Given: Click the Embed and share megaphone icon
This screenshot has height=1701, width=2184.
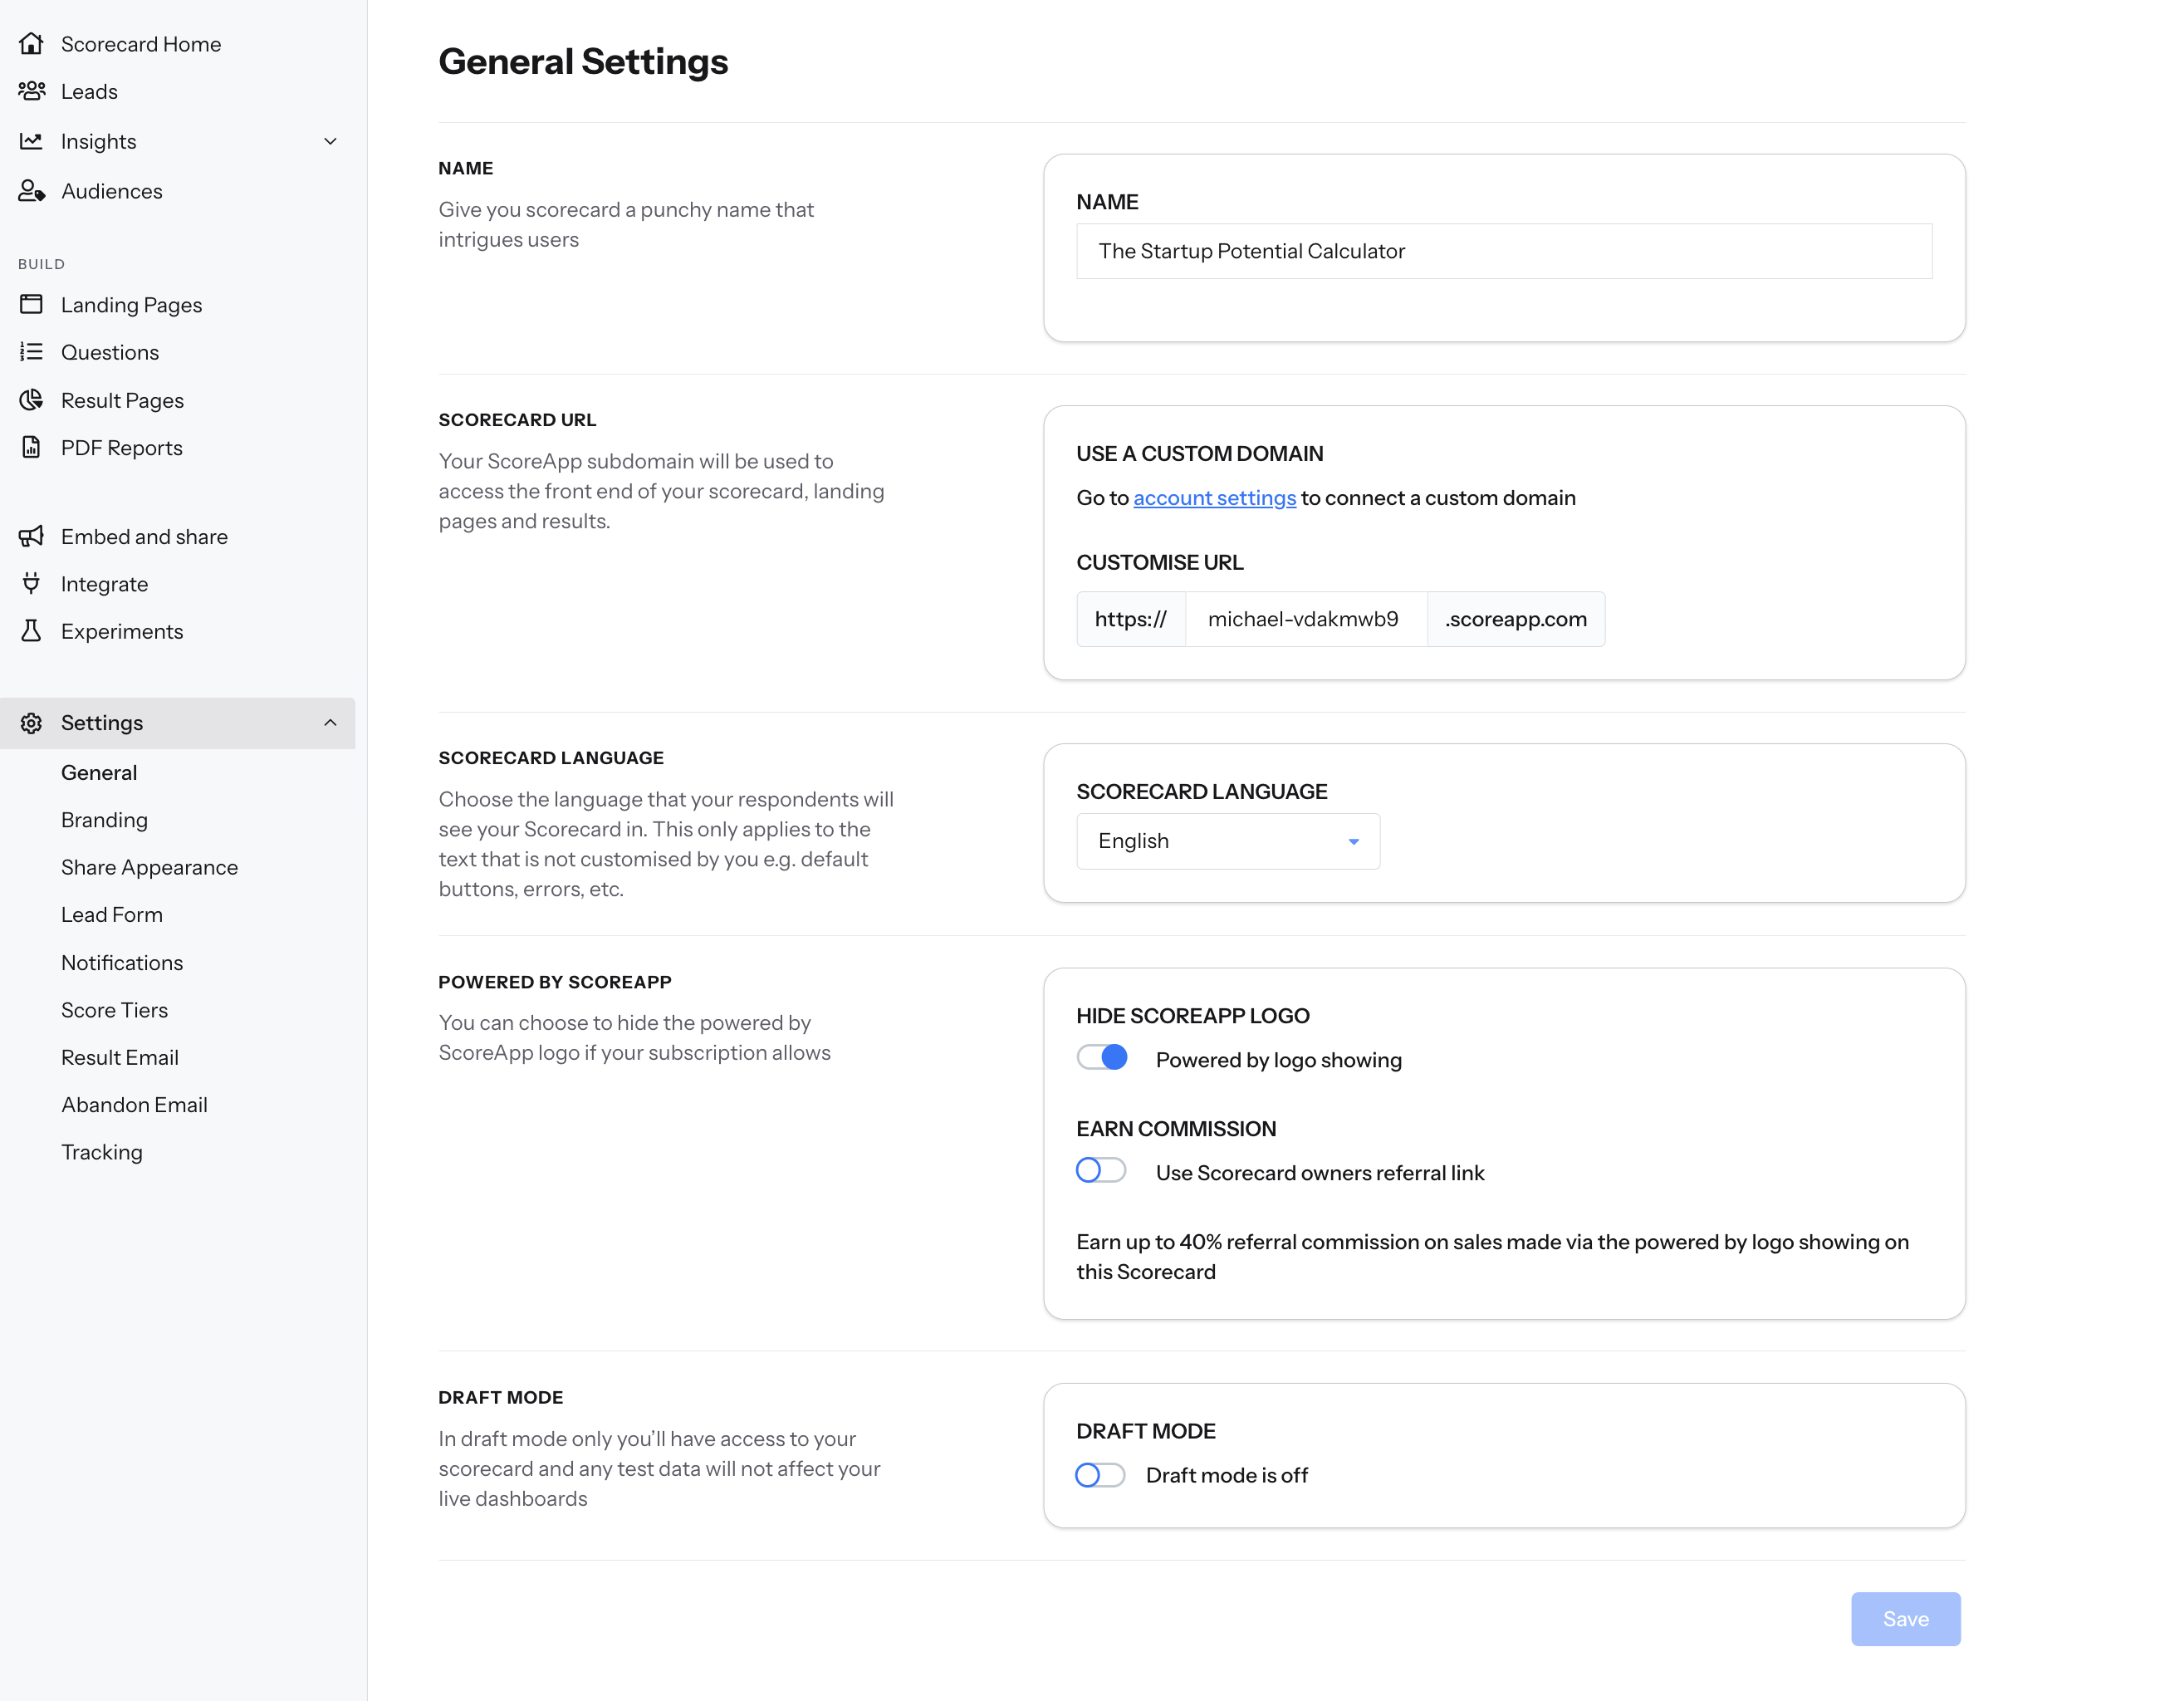Looking at the screenshot, I should pyautogui.click(x=31, y=536).
